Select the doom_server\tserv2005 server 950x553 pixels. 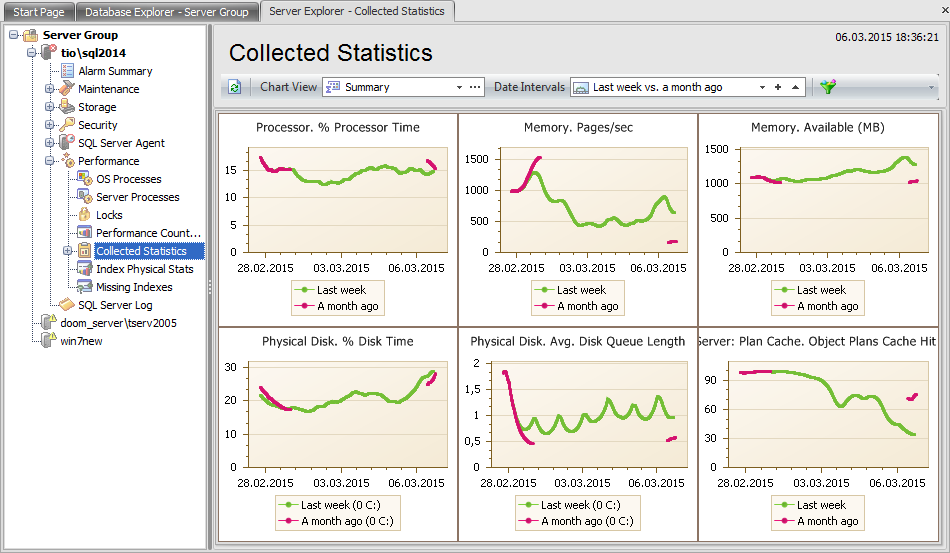tap(117, 323)
